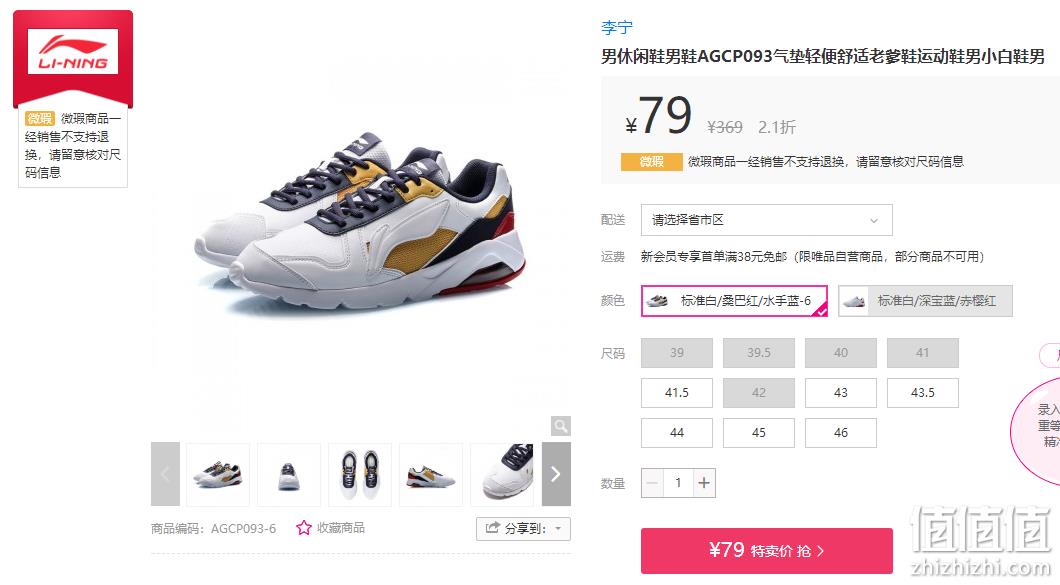Click the share icon next to 分享到
1060x585 pixels.
click(x=492, y=528)
